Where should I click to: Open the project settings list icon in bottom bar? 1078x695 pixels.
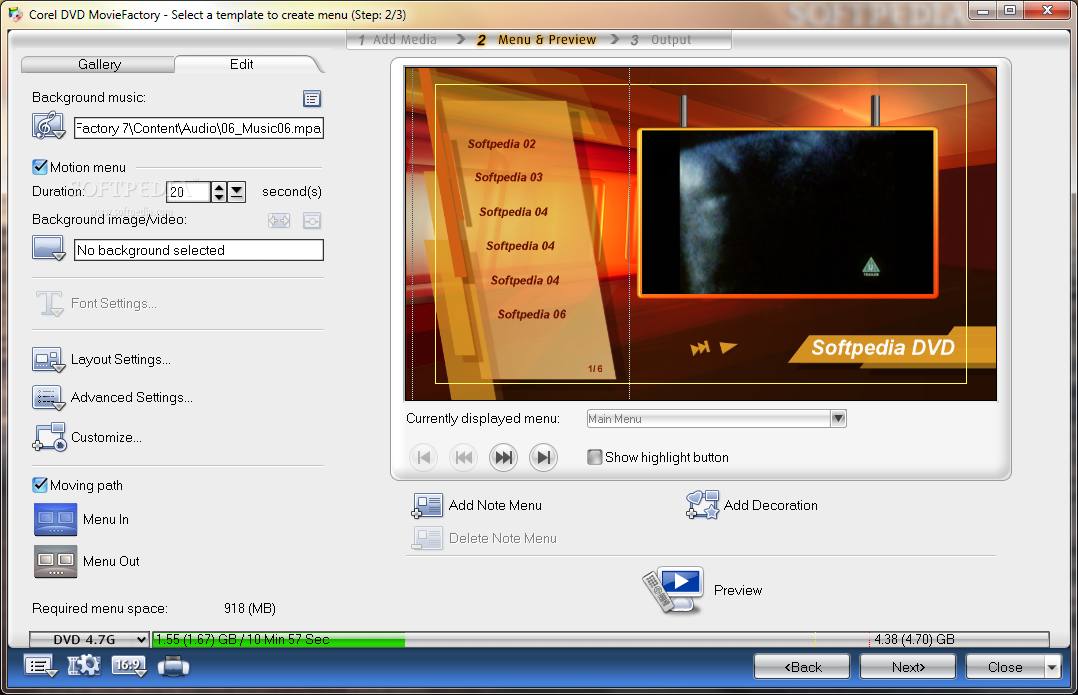pos(41,666)
